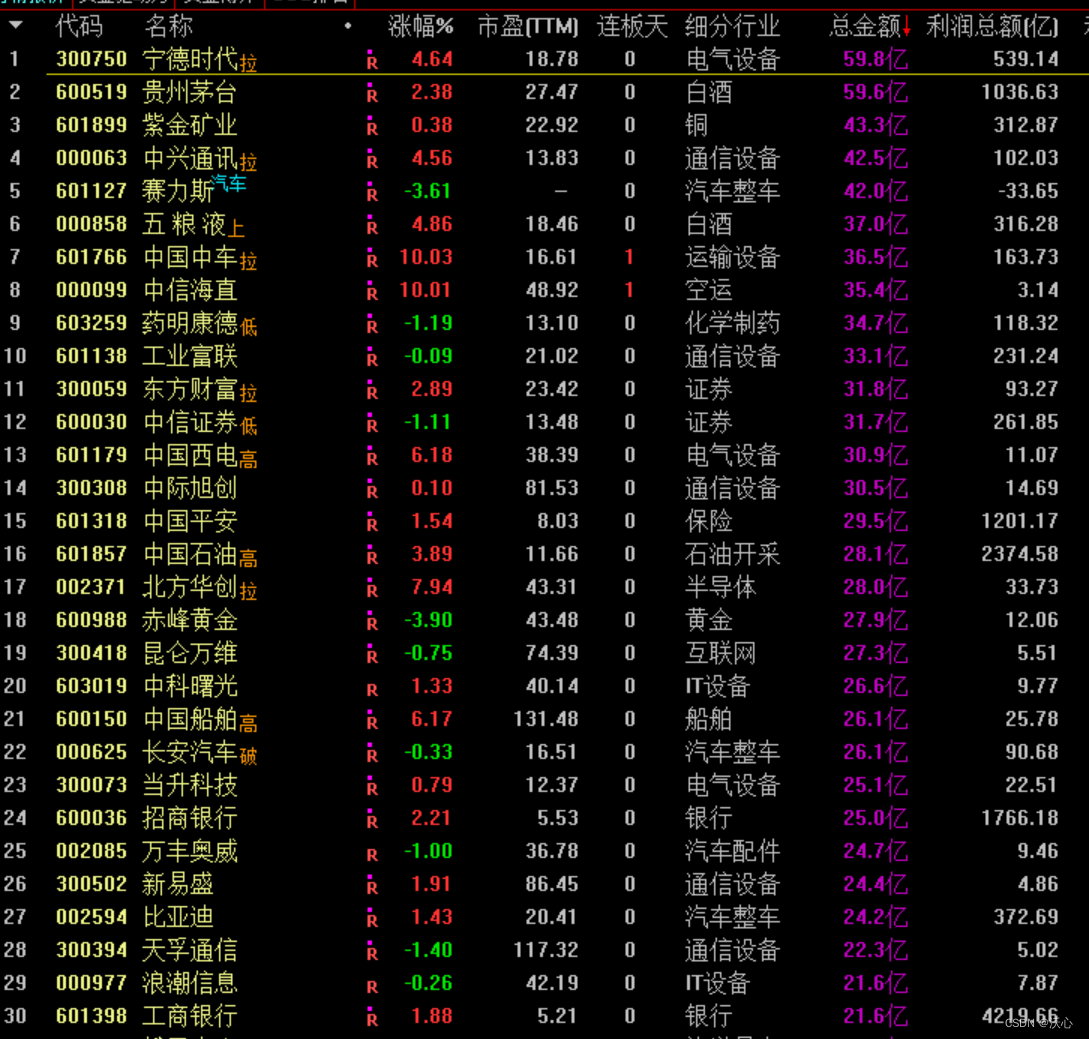This screenshot has height=1039, width=1089.
Task: Click stock code 300059 东方财富
Action: point(92,390)
